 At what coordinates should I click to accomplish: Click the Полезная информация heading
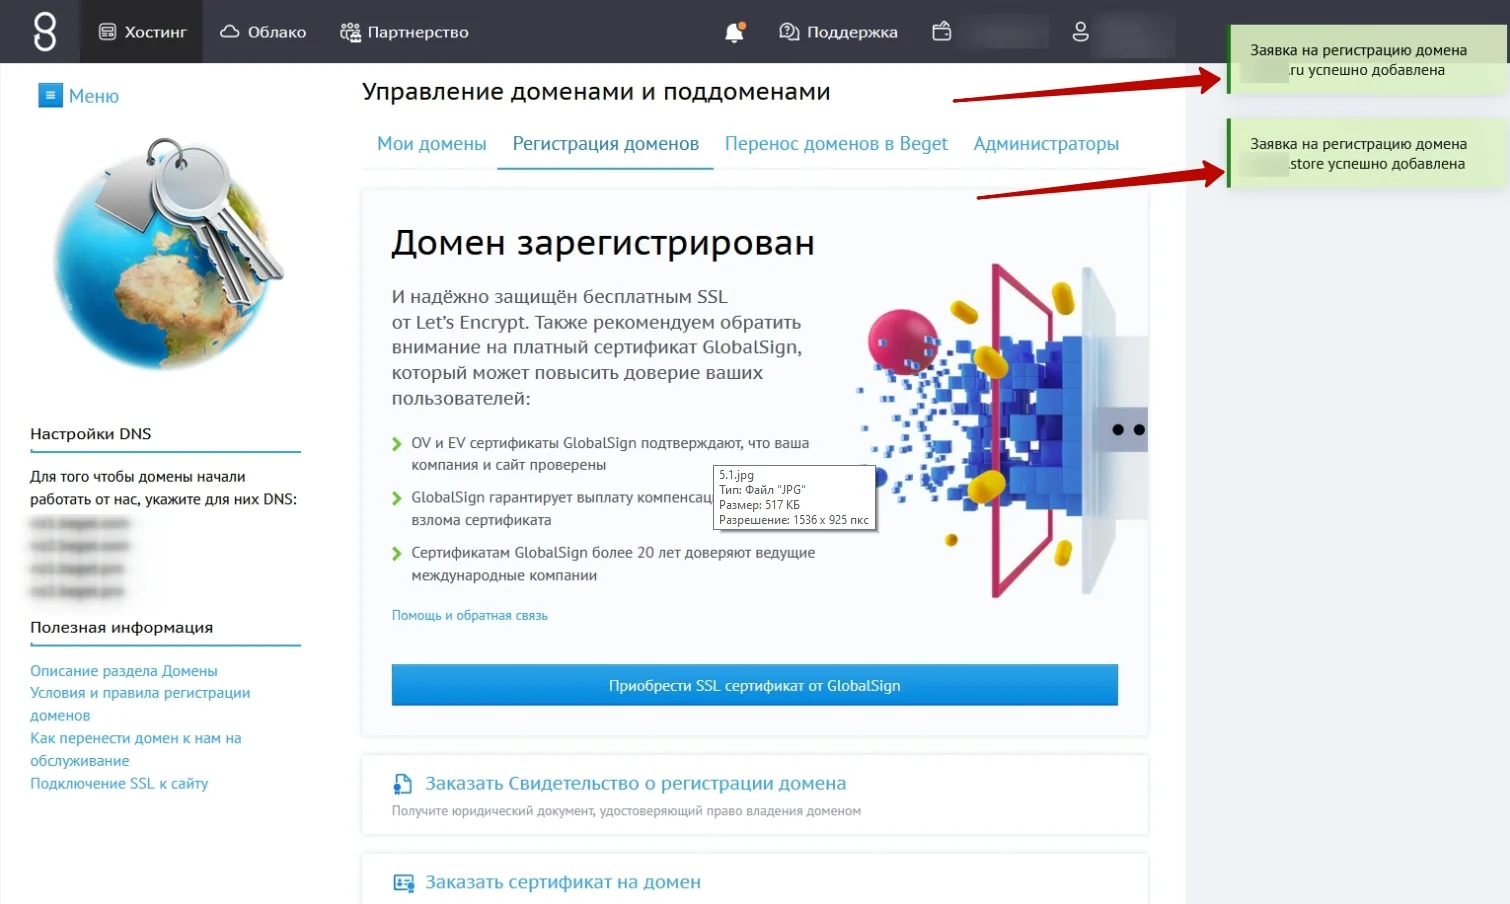121,627
